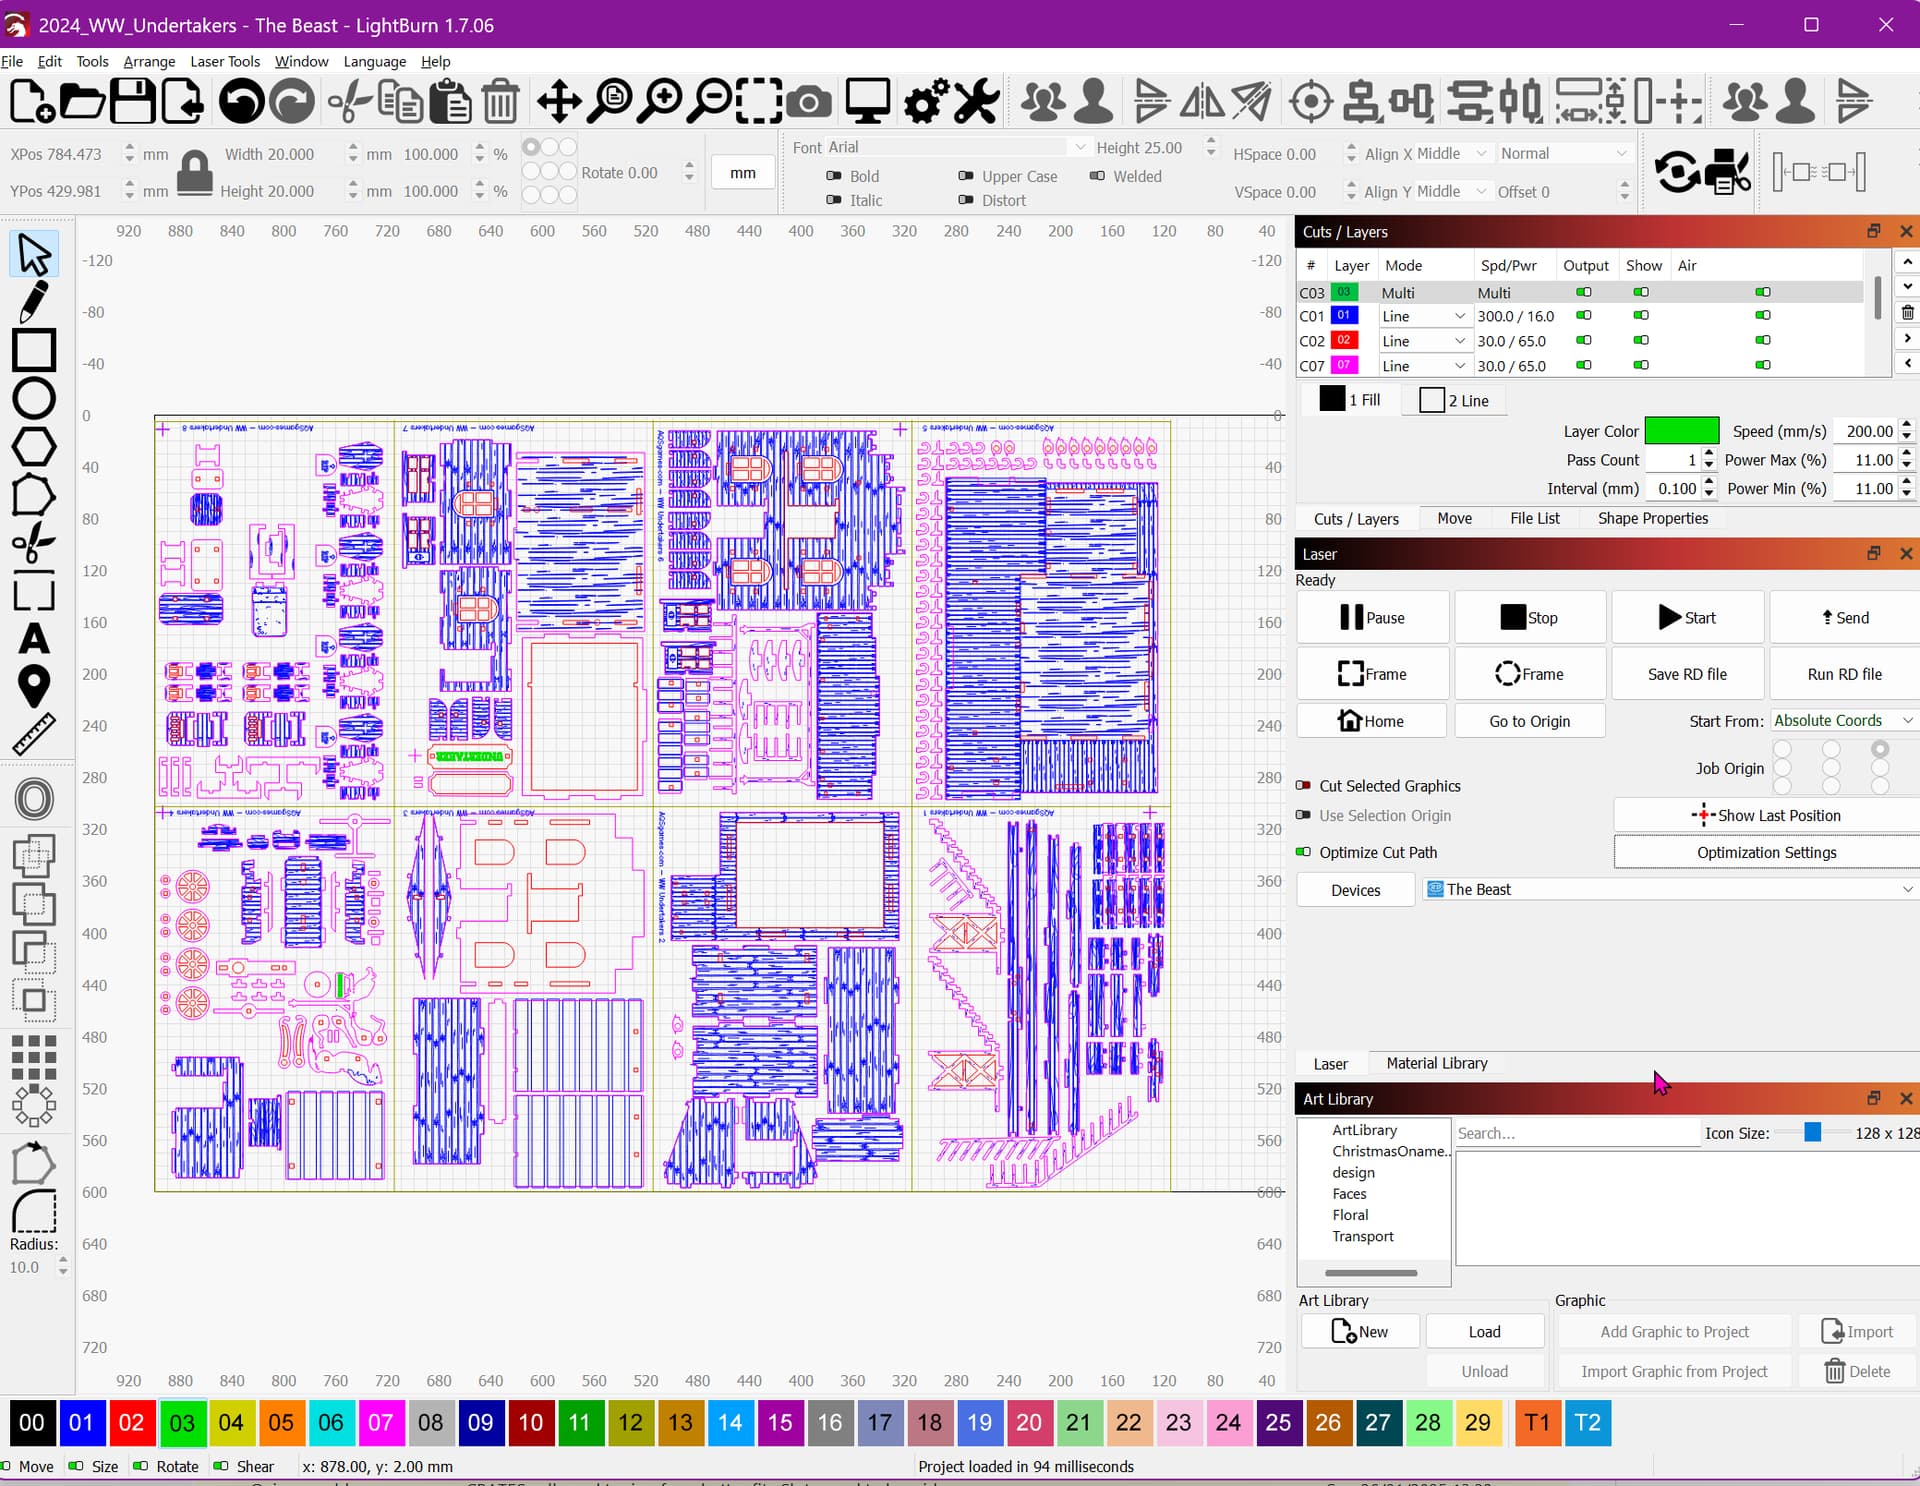Open the Font Arial dropdown
The width and height of the screenshot is (1920, 1486).
[x=958, y=147]
